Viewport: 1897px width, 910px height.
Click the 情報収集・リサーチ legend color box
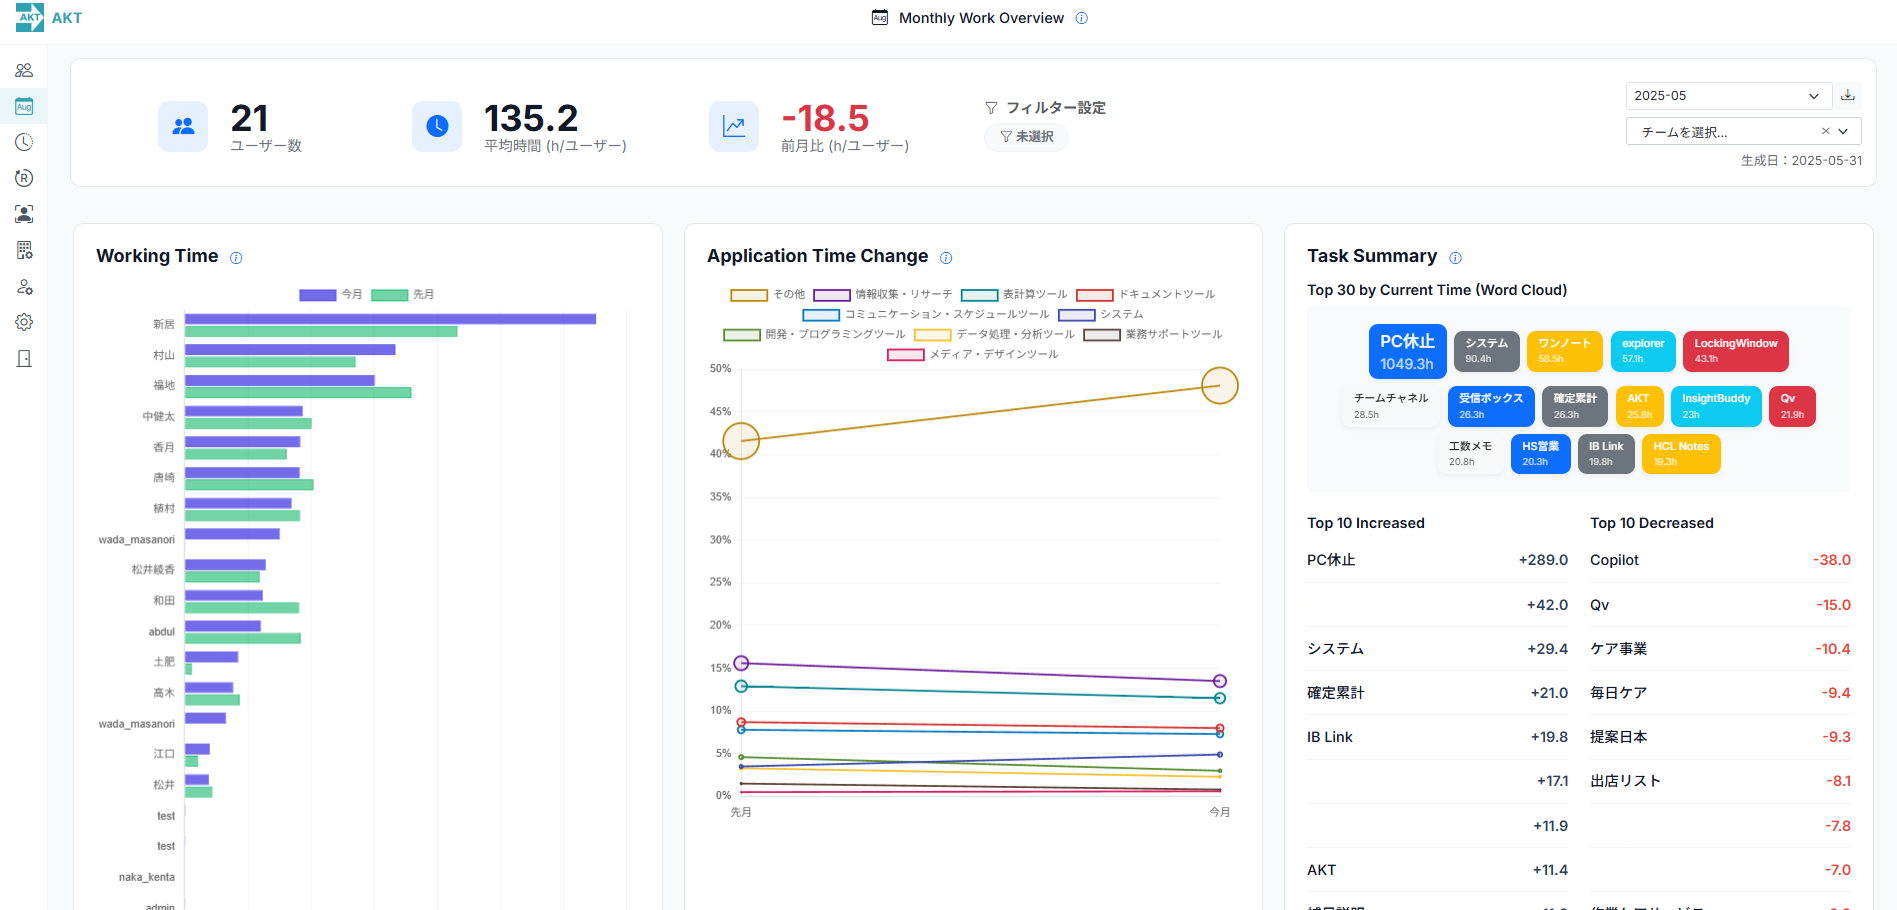click(831, 295)
